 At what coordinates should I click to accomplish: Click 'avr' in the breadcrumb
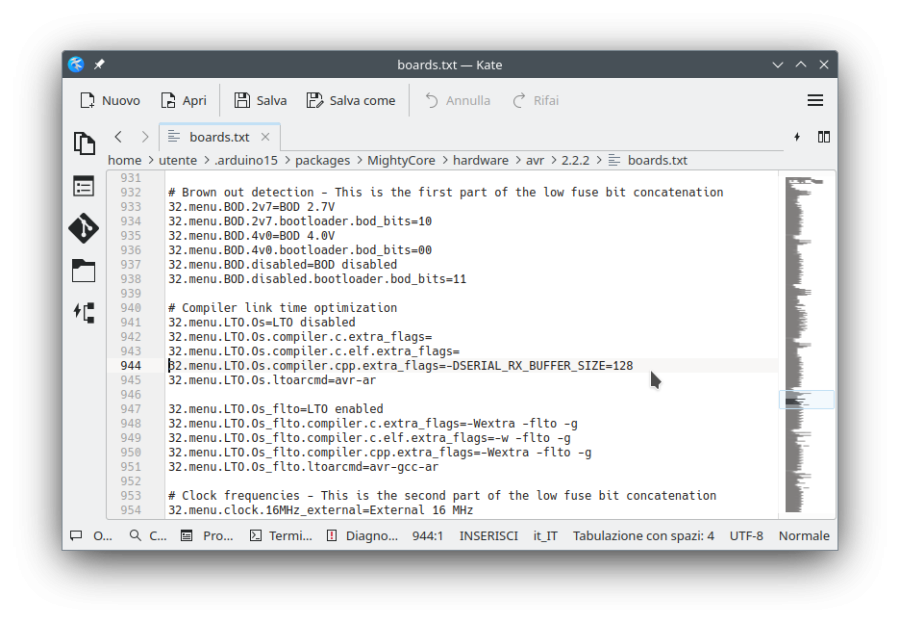pyautogui.click(x=535, y=160)
